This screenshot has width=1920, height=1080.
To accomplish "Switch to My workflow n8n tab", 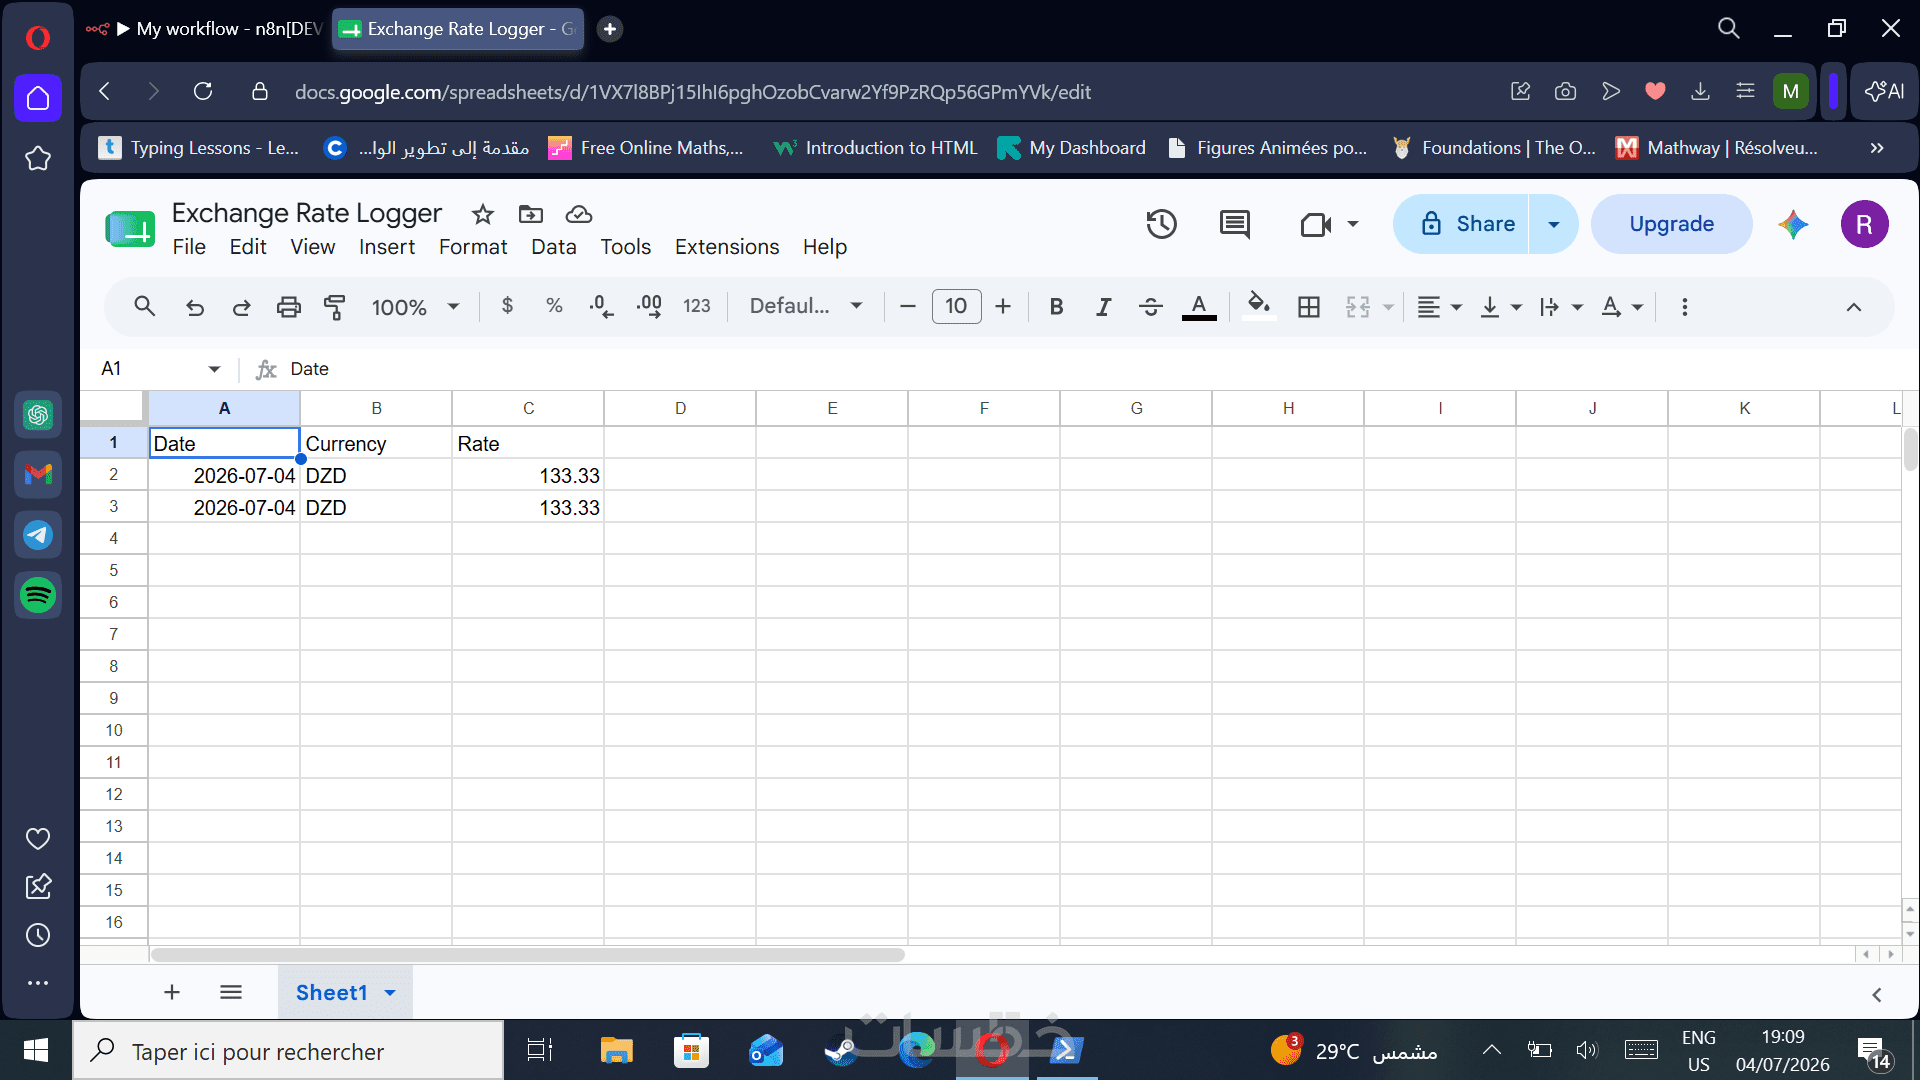I will [205, 29].
